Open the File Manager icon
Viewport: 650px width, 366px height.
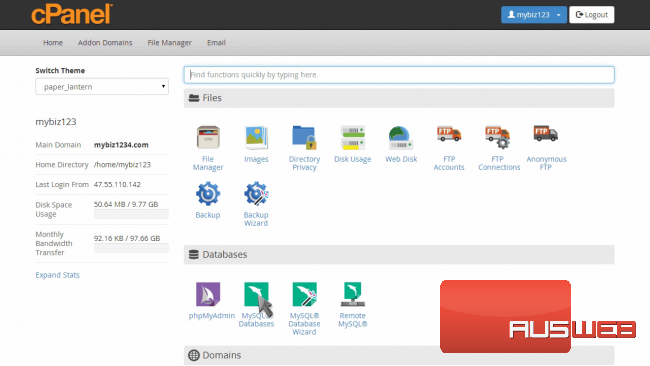coord(208,137)
